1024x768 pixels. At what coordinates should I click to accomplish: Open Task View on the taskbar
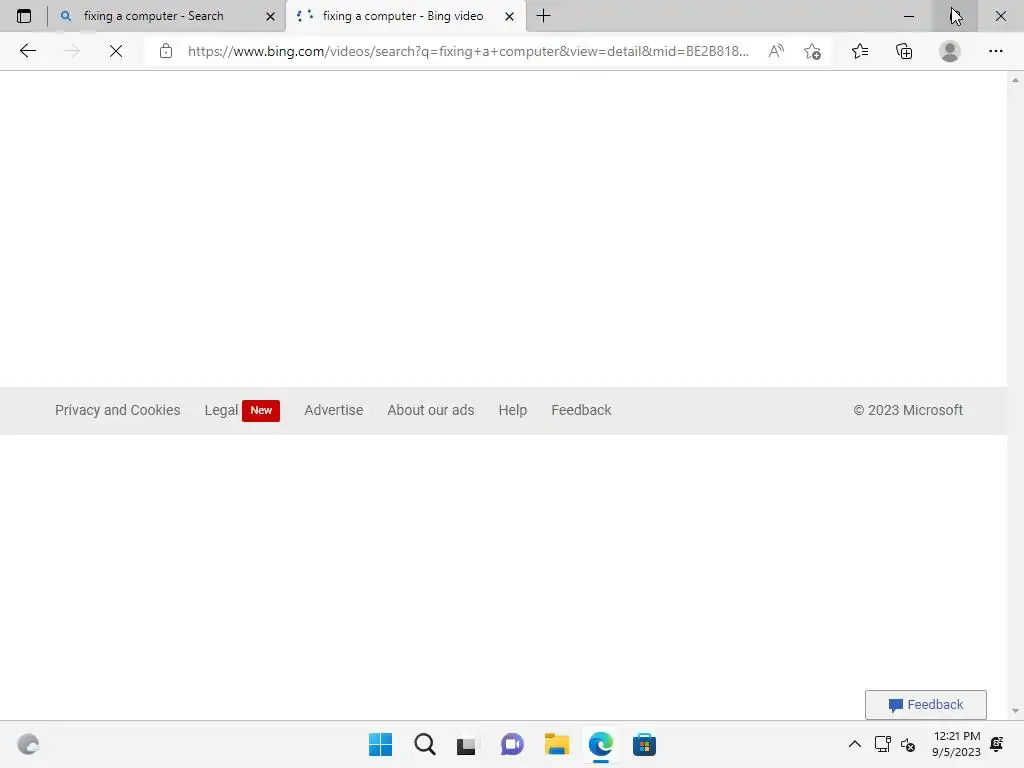466,744
